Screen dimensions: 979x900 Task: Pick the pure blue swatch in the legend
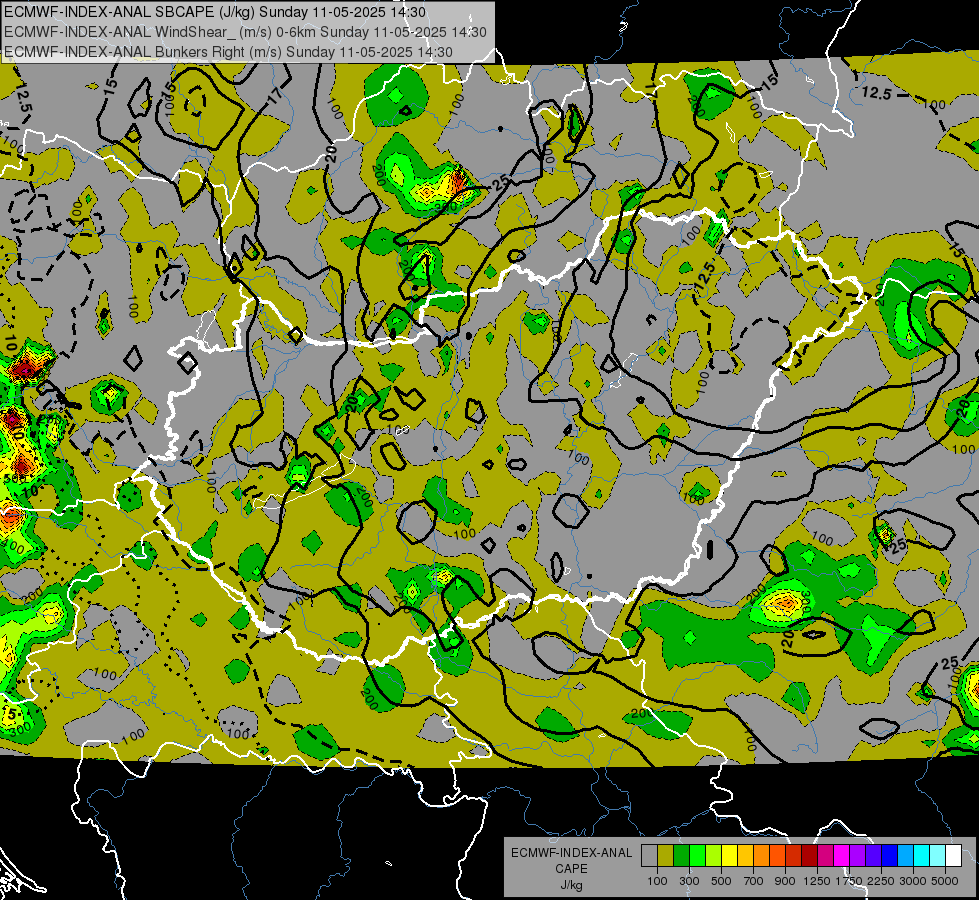[x=890, y=856]
